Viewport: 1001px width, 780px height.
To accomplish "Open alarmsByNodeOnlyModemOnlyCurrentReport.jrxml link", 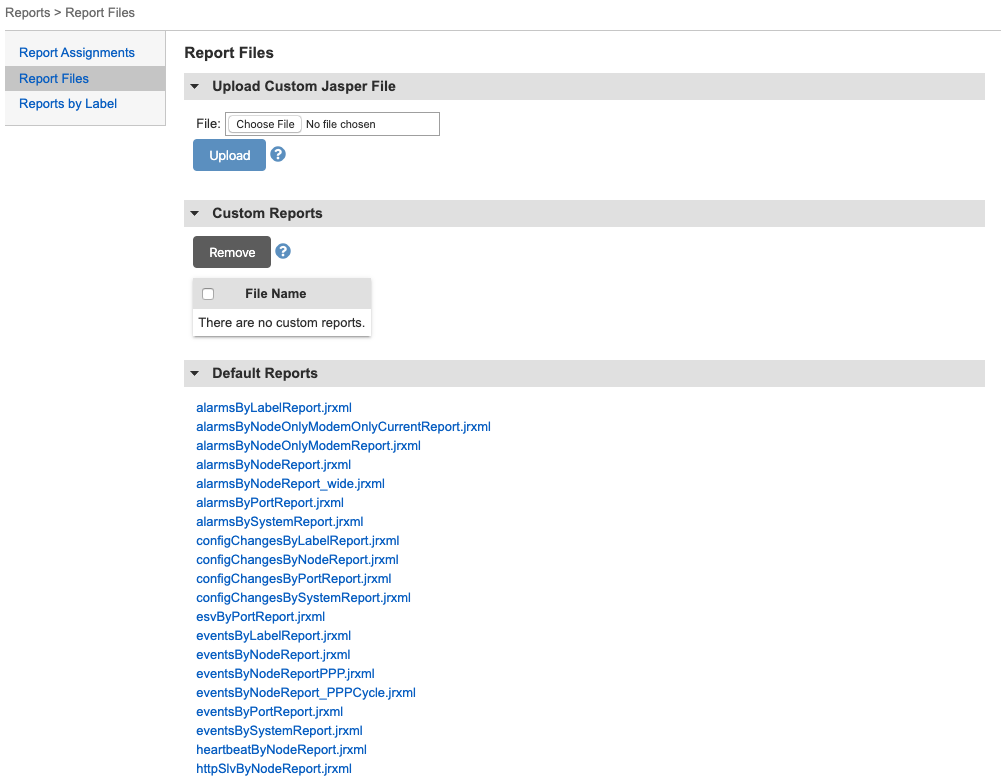I will click(x=343, y=426).
